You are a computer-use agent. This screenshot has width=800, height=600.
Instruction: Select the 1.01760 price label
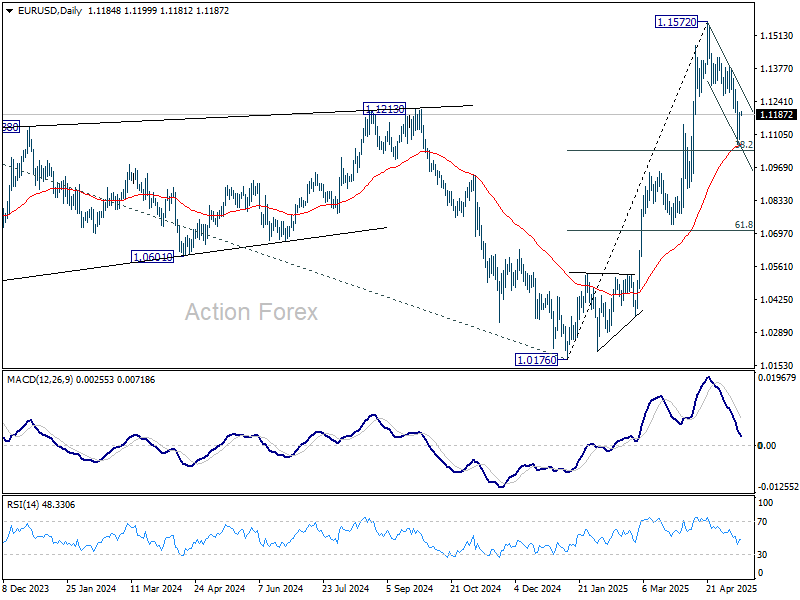pos(536,360)
